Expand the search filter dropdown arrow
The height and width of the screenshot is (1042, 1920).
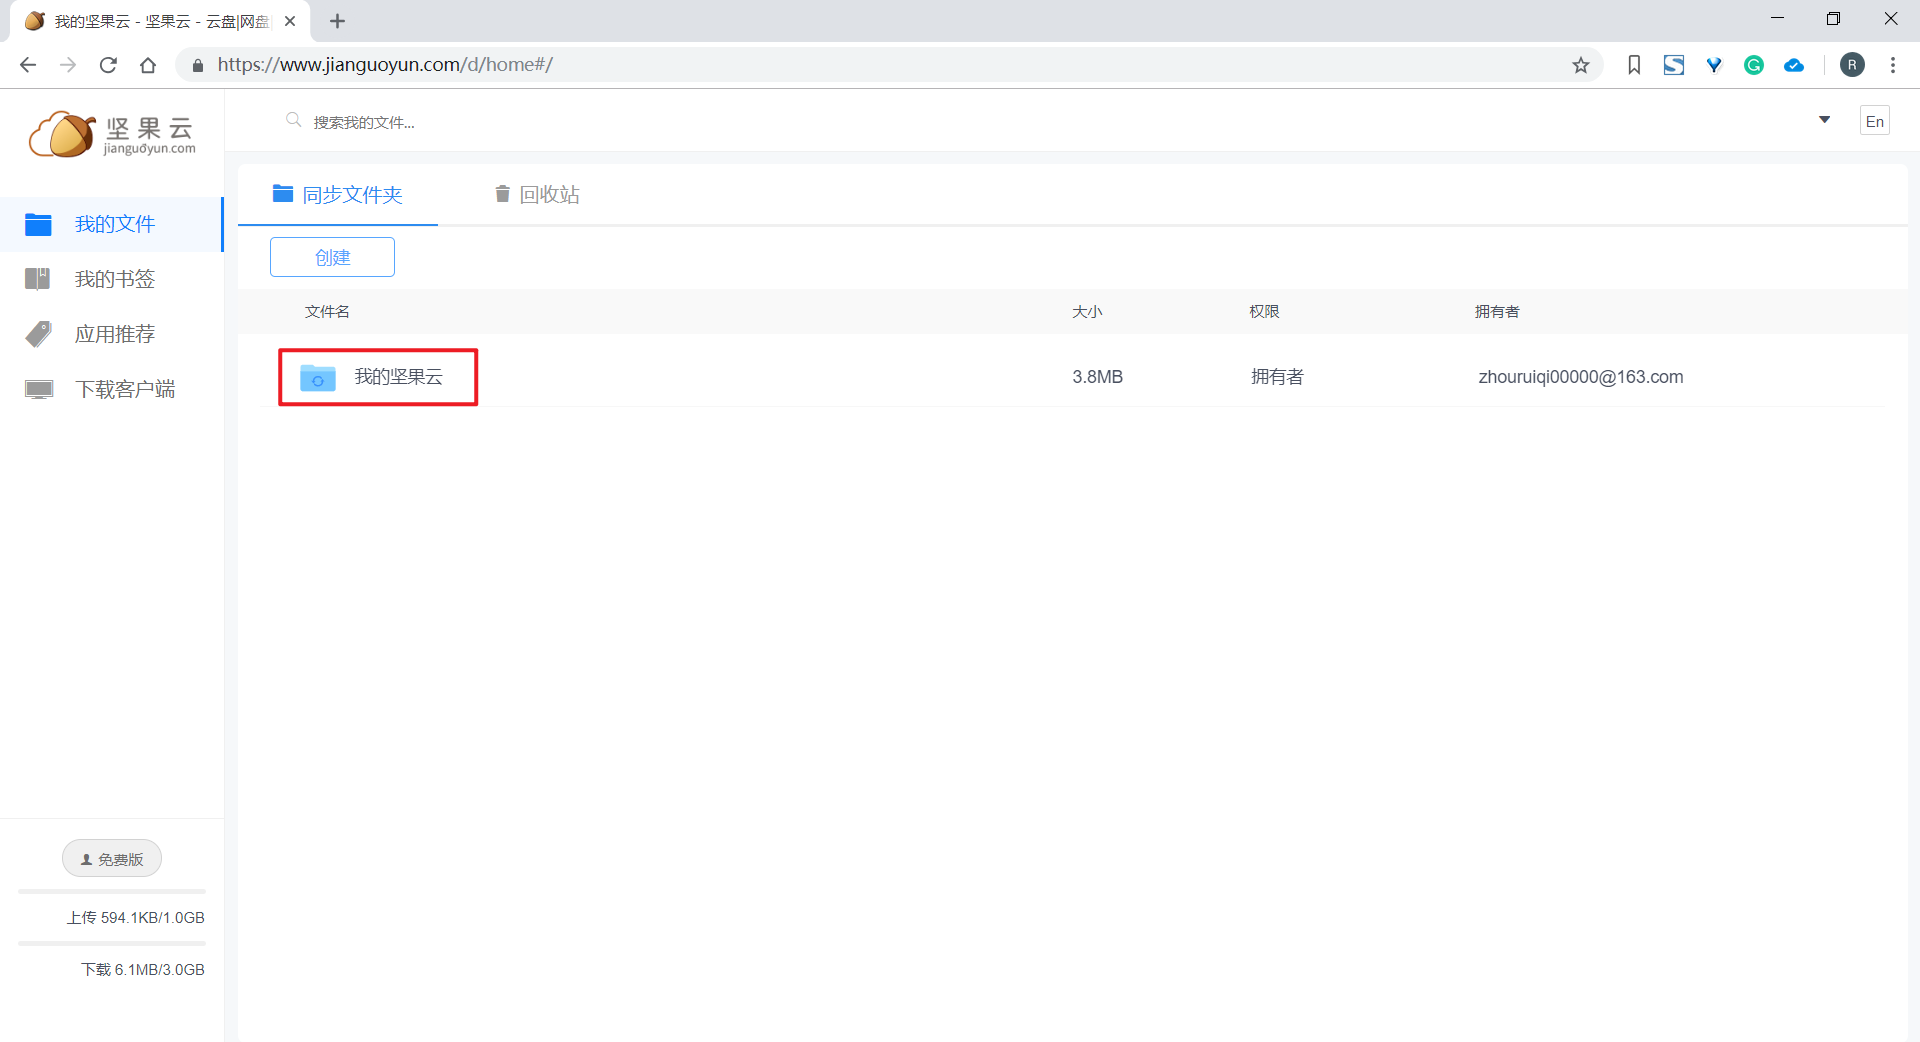pyautogui.click(x=1824, y=120)
